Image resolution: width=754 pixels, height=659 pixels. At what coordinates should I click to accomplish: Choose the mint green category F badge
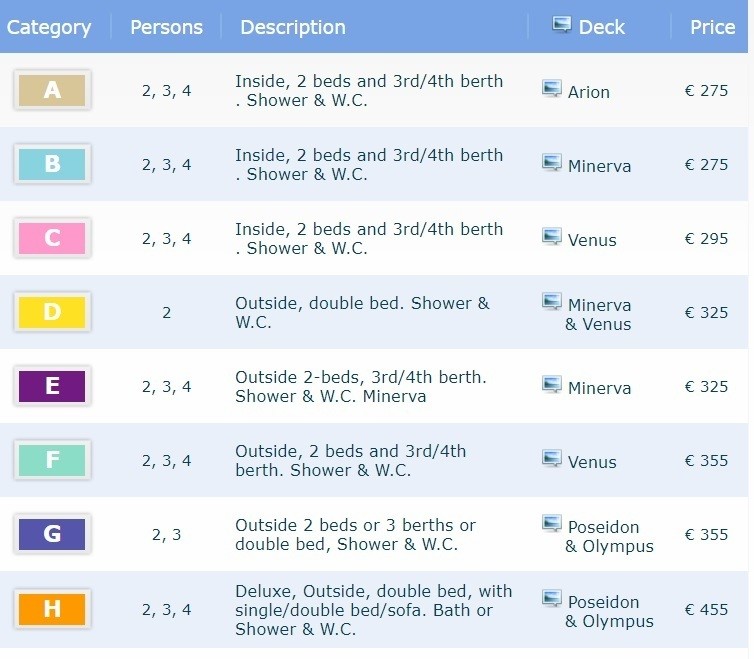click(x=52, y=461)
